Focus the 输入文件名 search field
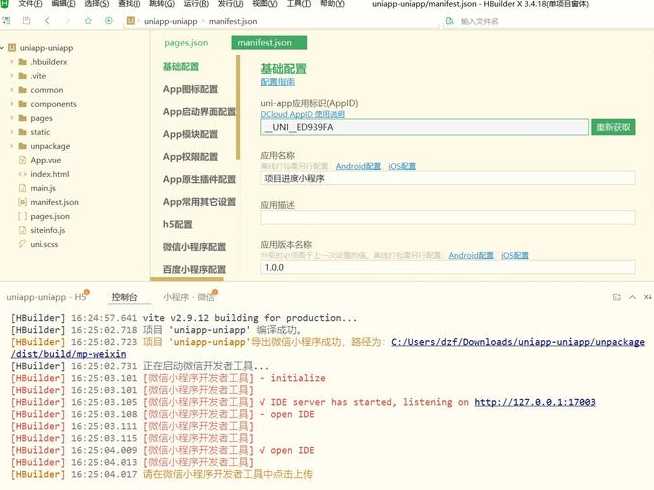 (x=480, y=21)
